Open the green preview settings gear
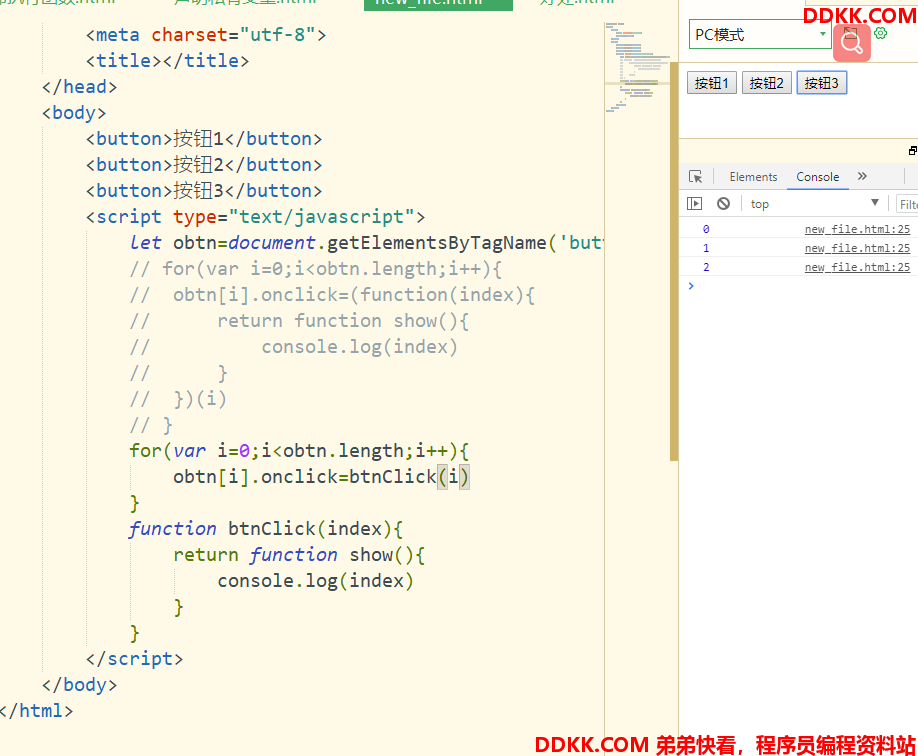Viewport: 918px width, 756px height. pos(881,33)
